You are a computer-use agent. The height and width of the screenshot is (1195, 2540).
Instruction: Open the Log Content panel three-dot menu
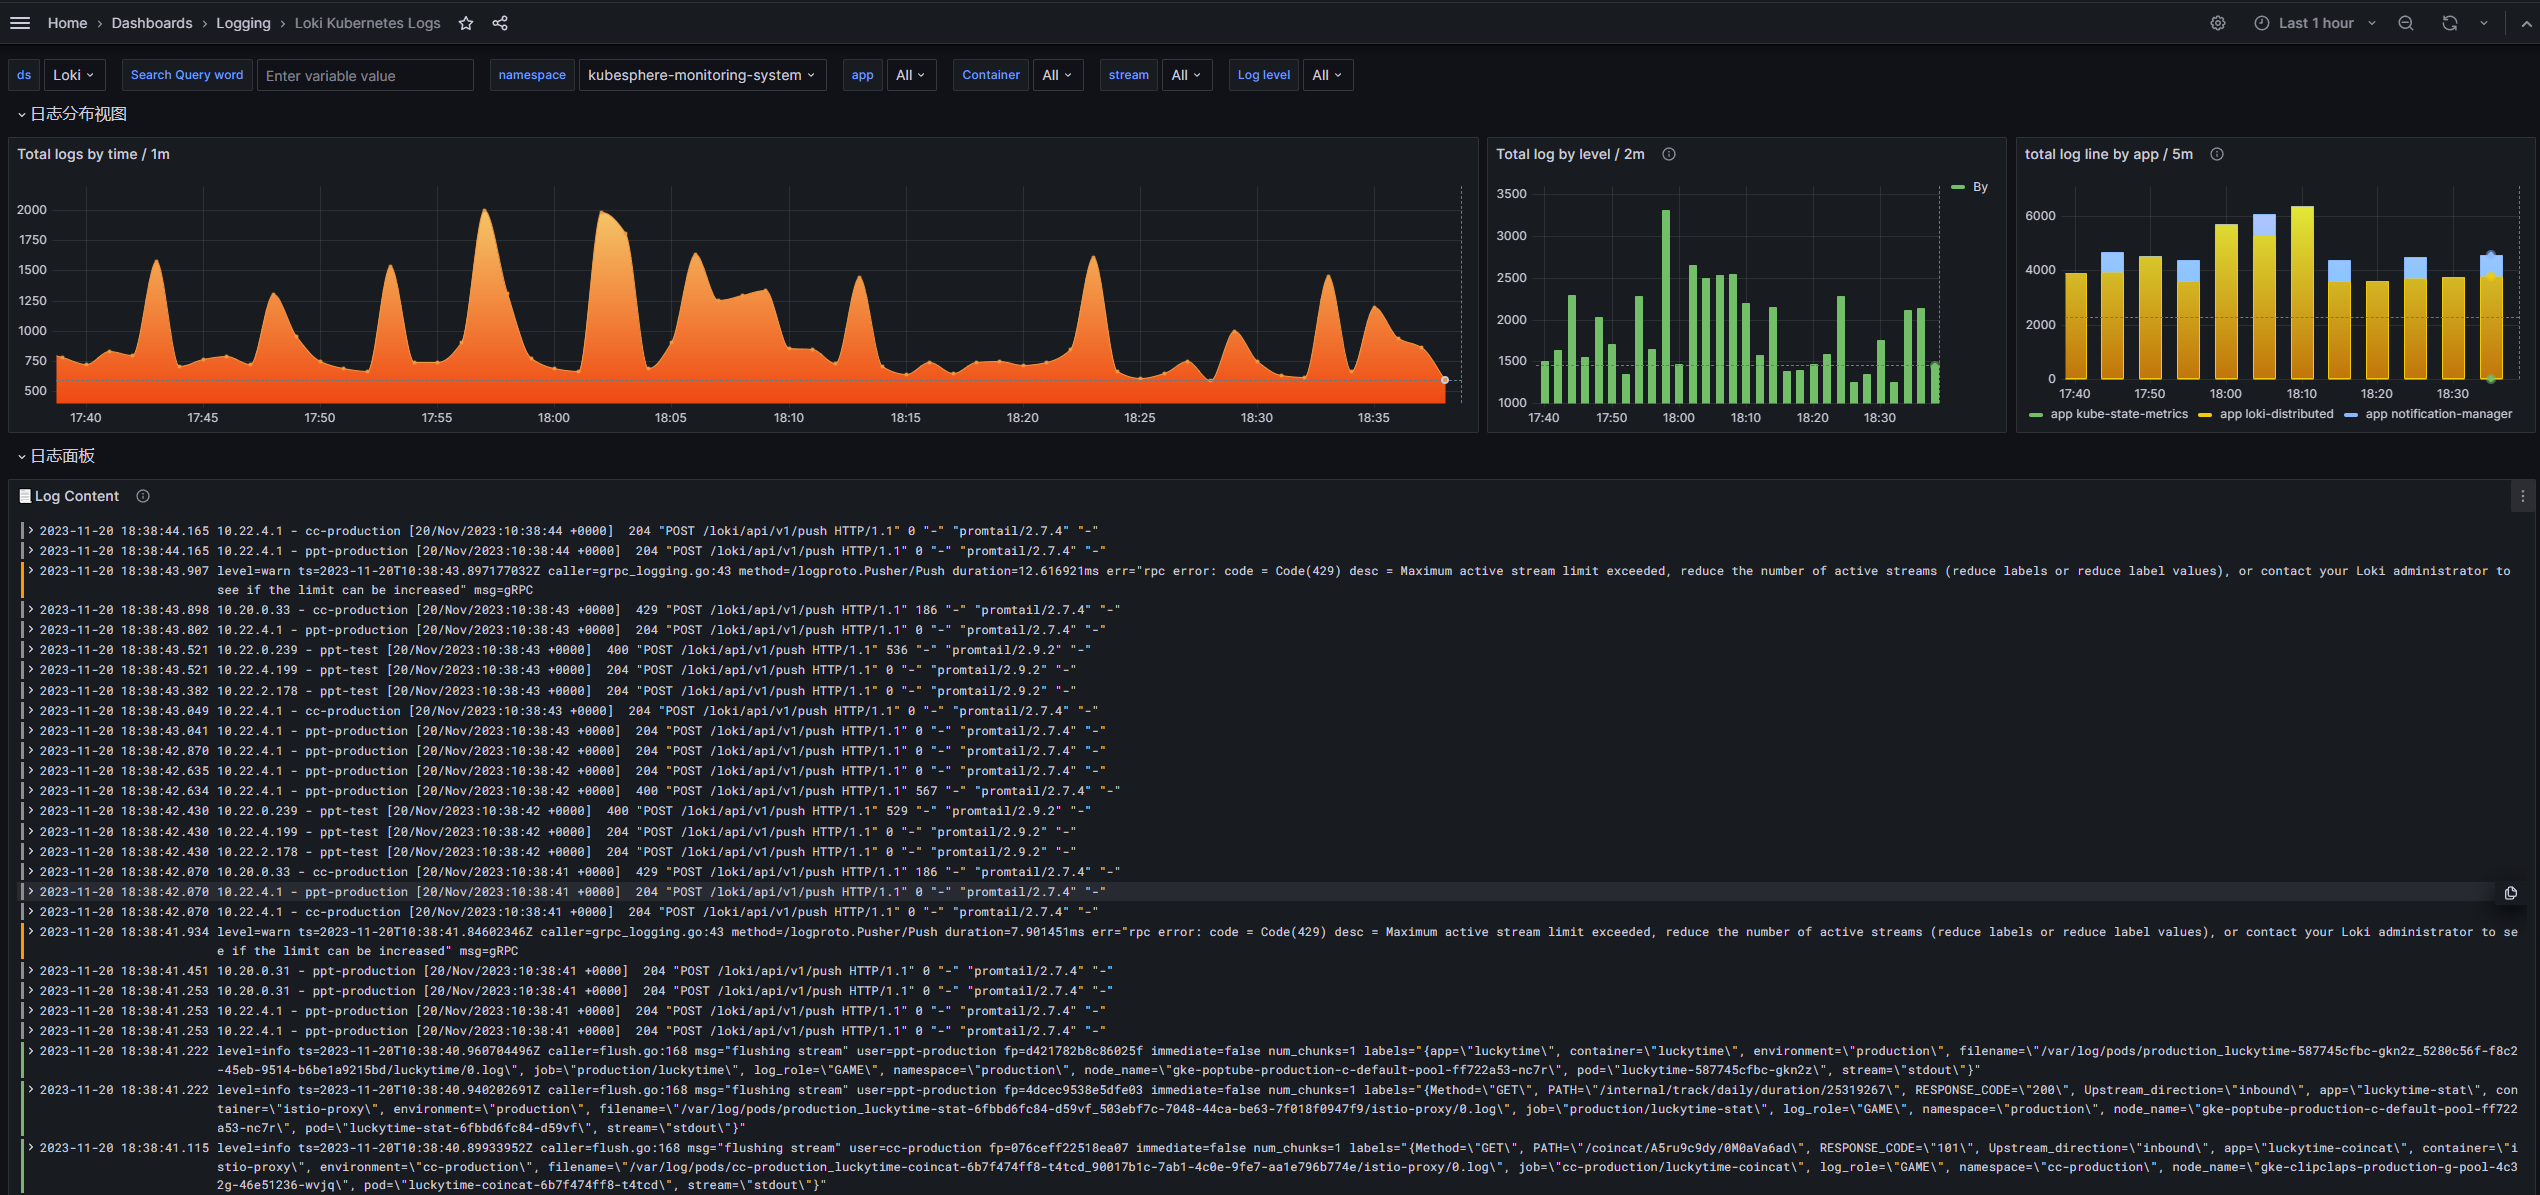(2523, 496)
